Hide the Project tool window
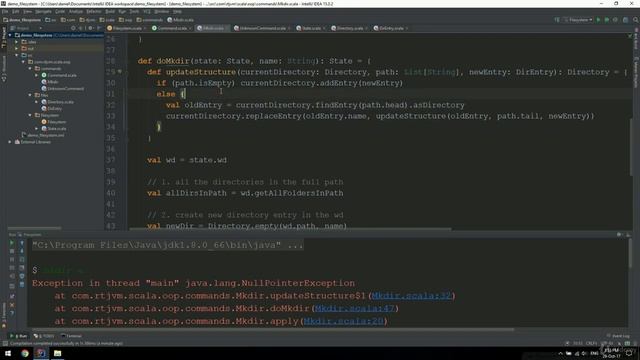Image resolution: width=640 pixels, height=360 pixels. pos(99,28)
